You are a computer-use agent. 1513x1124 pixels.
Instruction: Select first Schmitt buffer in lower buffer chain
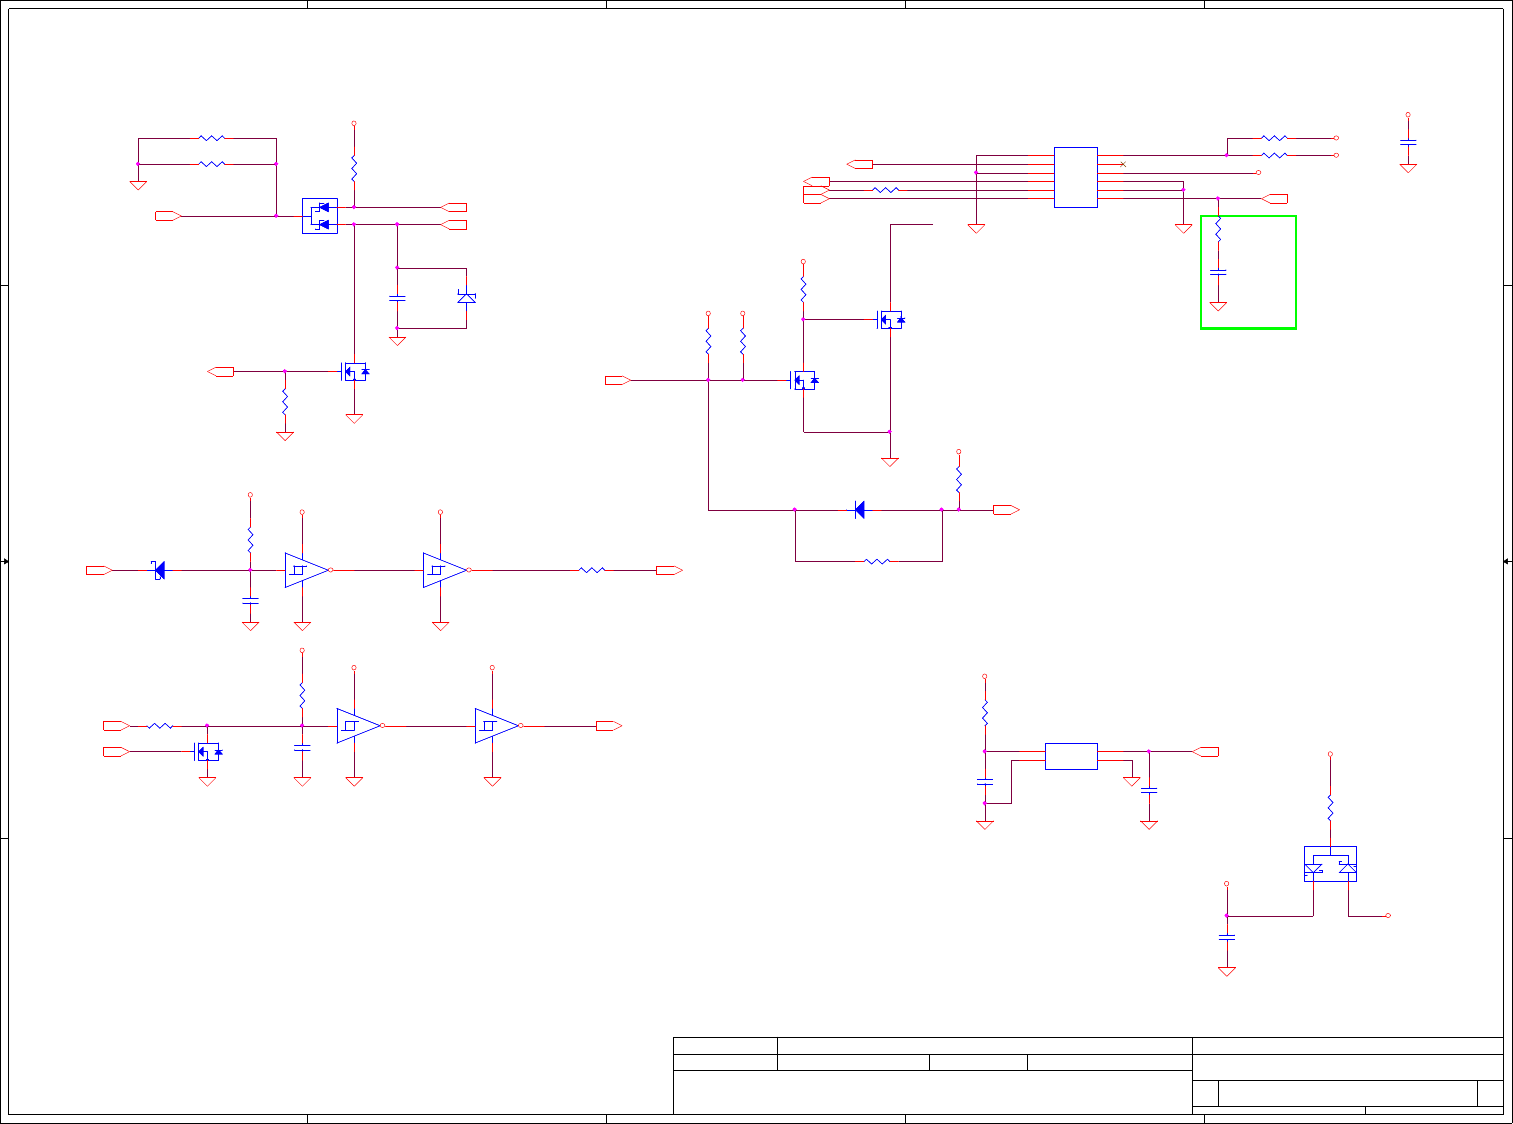pyautogui.click(x=359, y=726)
